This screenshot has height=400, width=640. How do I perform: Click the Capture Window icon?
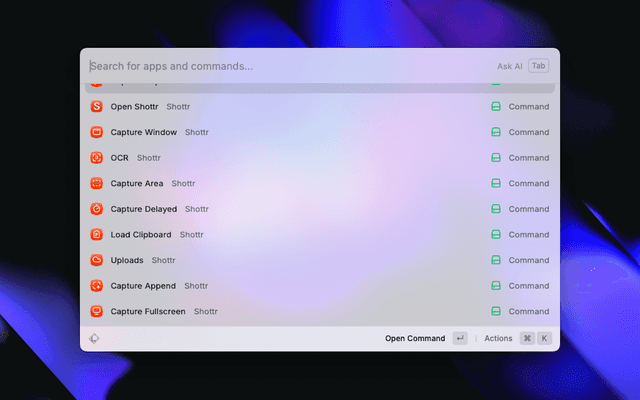pyautogui.click(x=97, y=132)
